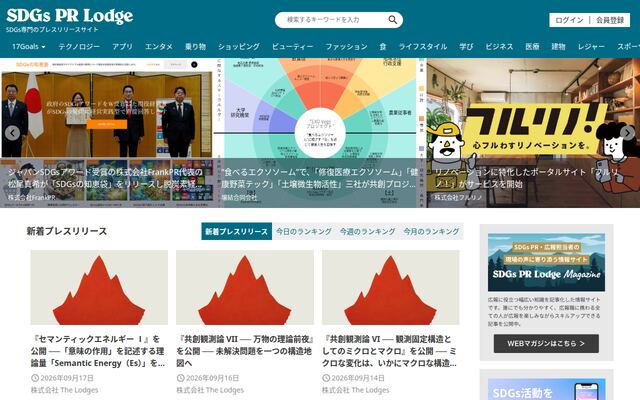
Task: Expand the 17Goals dropdown menu
Action: tap(29, 47)
